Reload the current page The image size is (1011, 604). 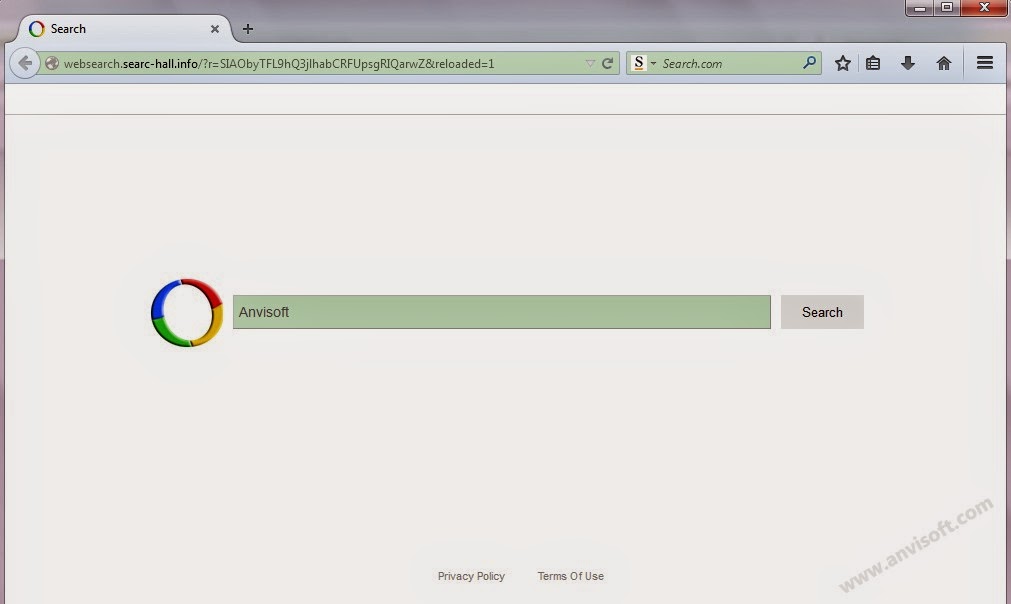tap(607, 63)
